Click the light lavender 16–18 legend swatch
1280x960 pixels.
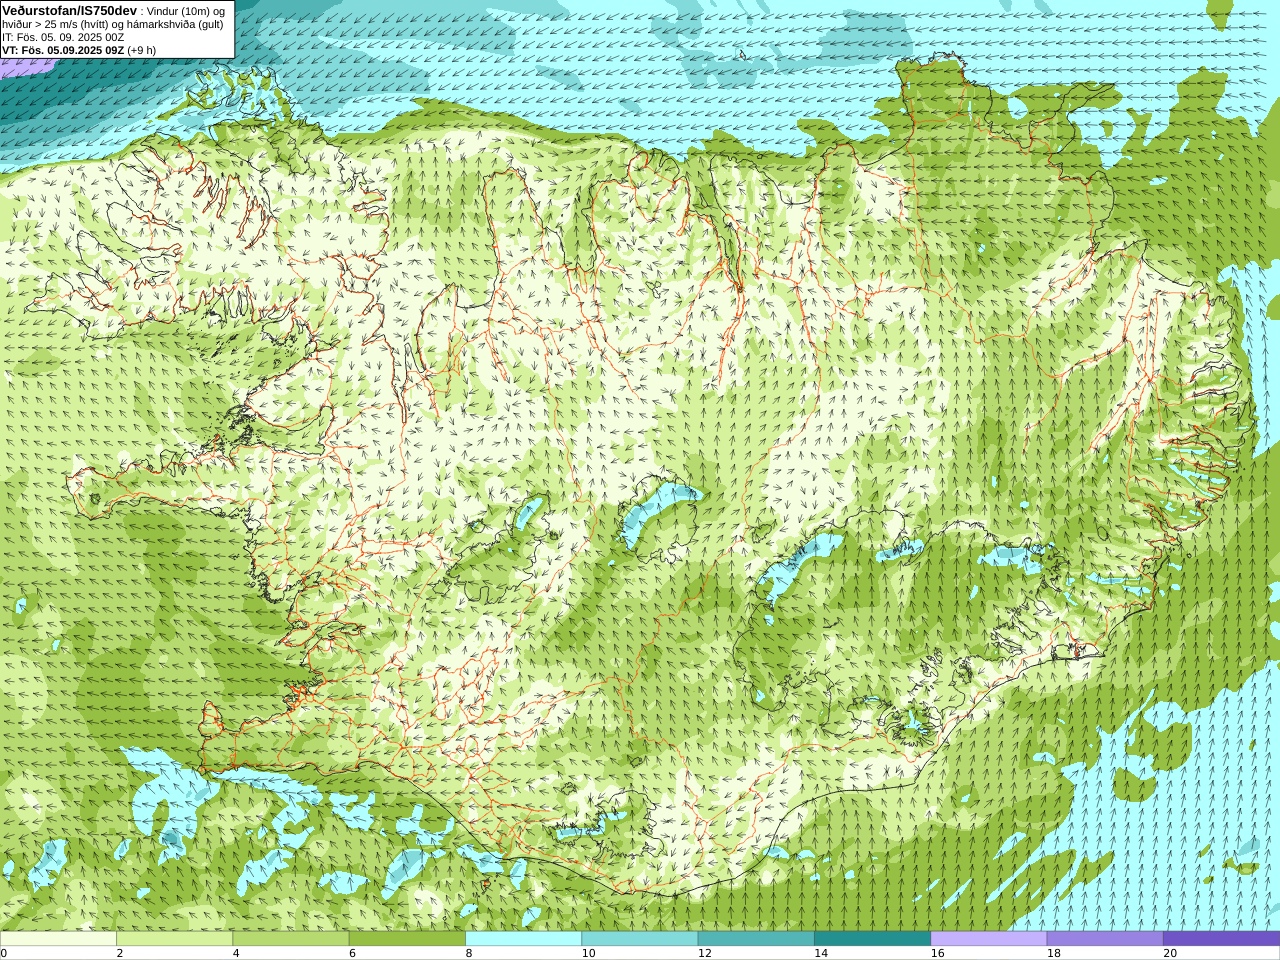[989, 939]
